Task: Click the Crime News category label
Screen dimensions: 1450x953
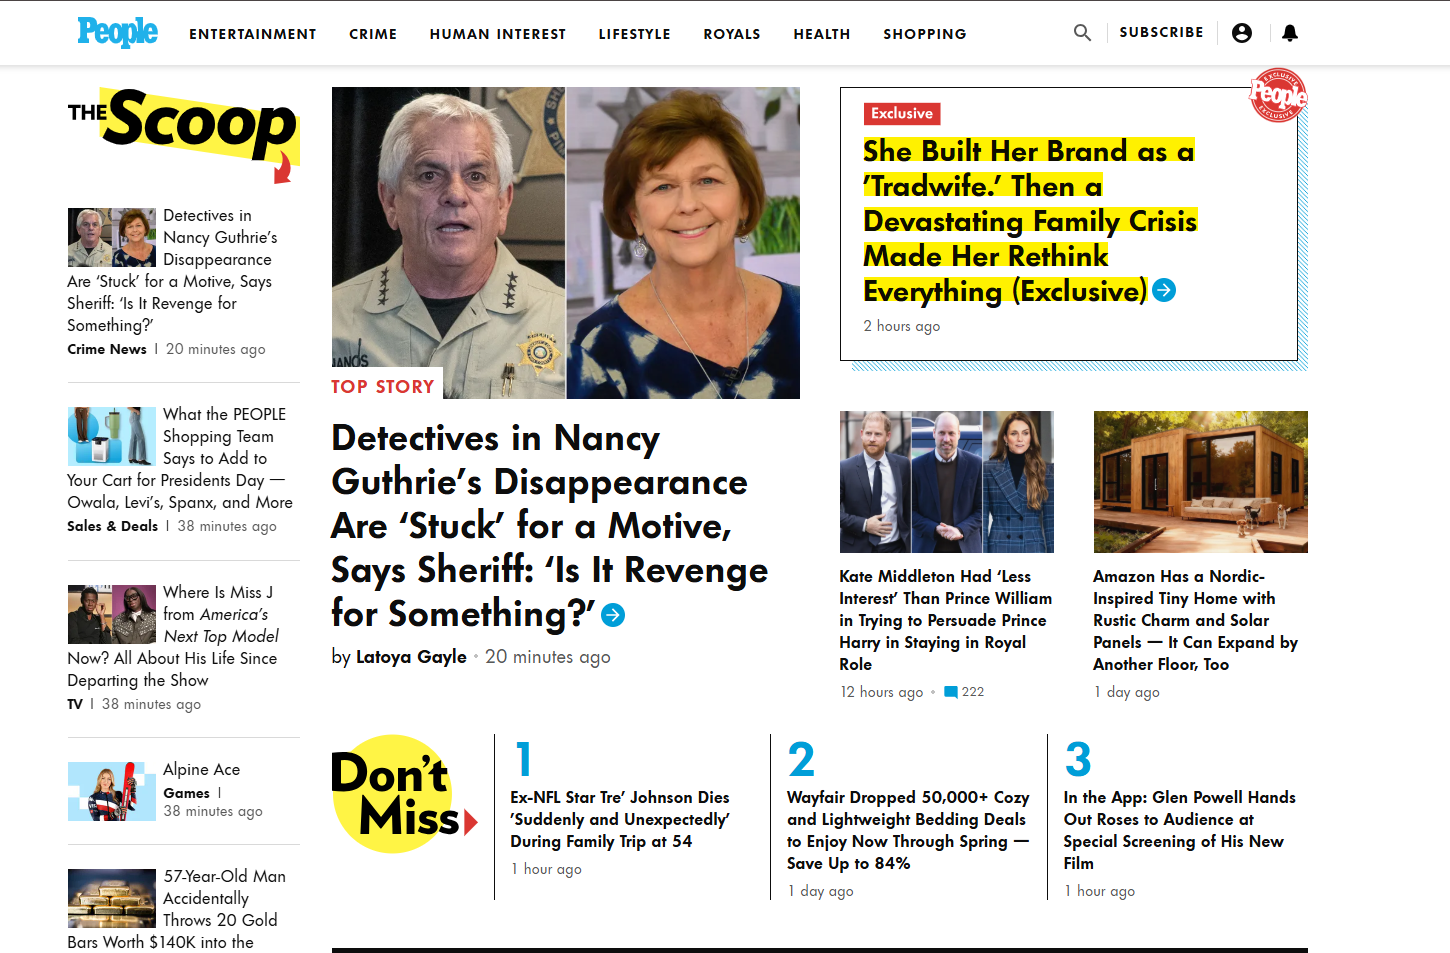Action: (x=106, y=349)
